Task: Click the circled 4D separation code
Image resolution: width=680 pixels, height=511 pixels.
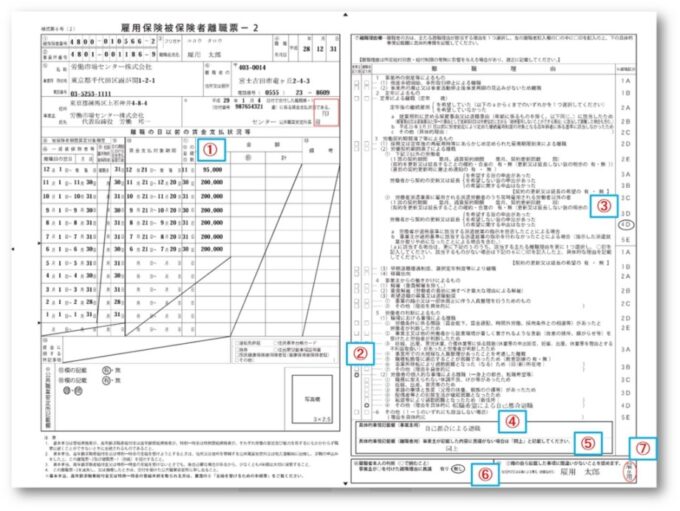Action: [x=626, y=225]
